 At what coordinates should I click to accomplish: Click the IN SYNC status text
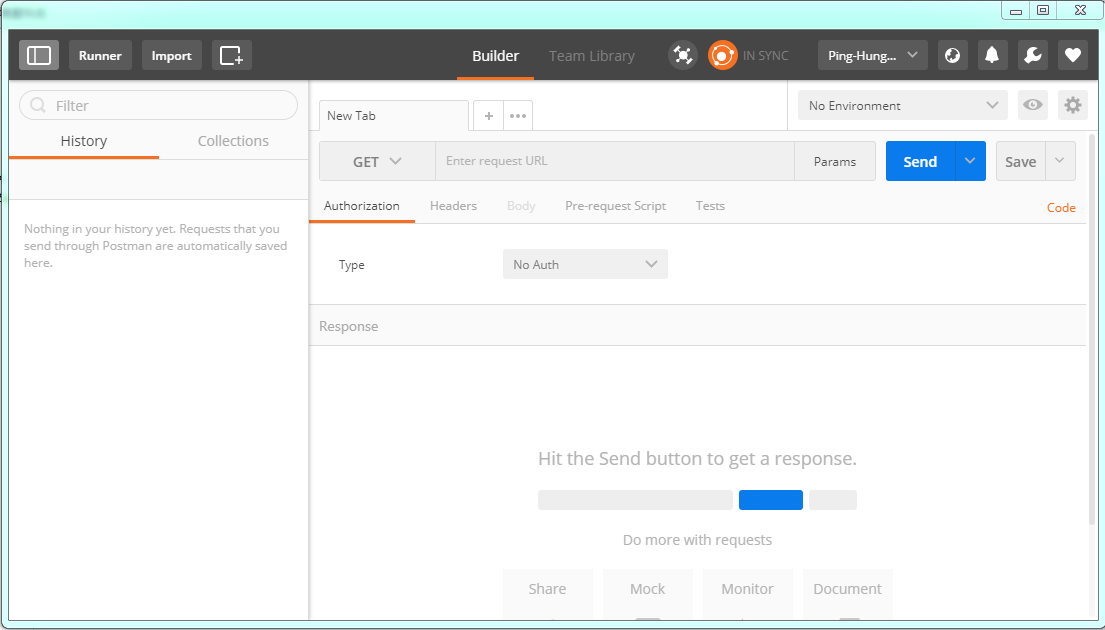pos(765,56)
